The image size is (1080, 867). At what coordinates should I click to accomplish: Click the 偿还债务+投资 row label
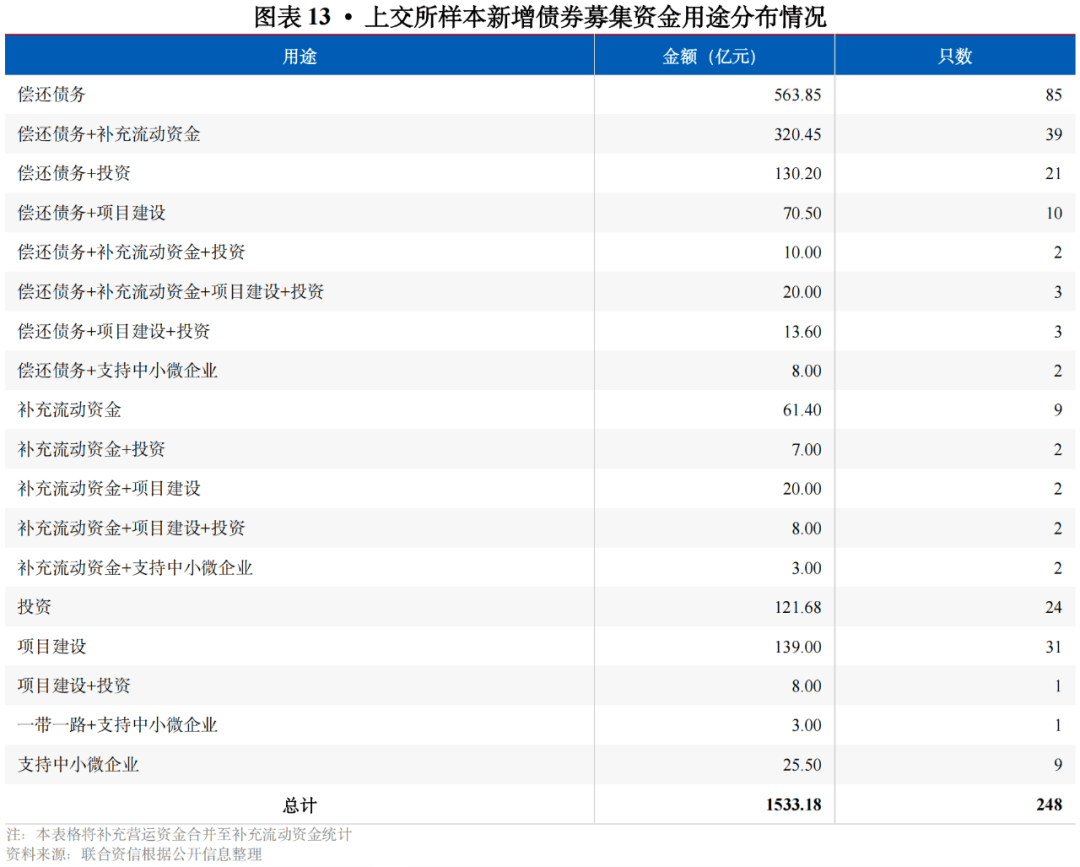(x=74, y=174)
